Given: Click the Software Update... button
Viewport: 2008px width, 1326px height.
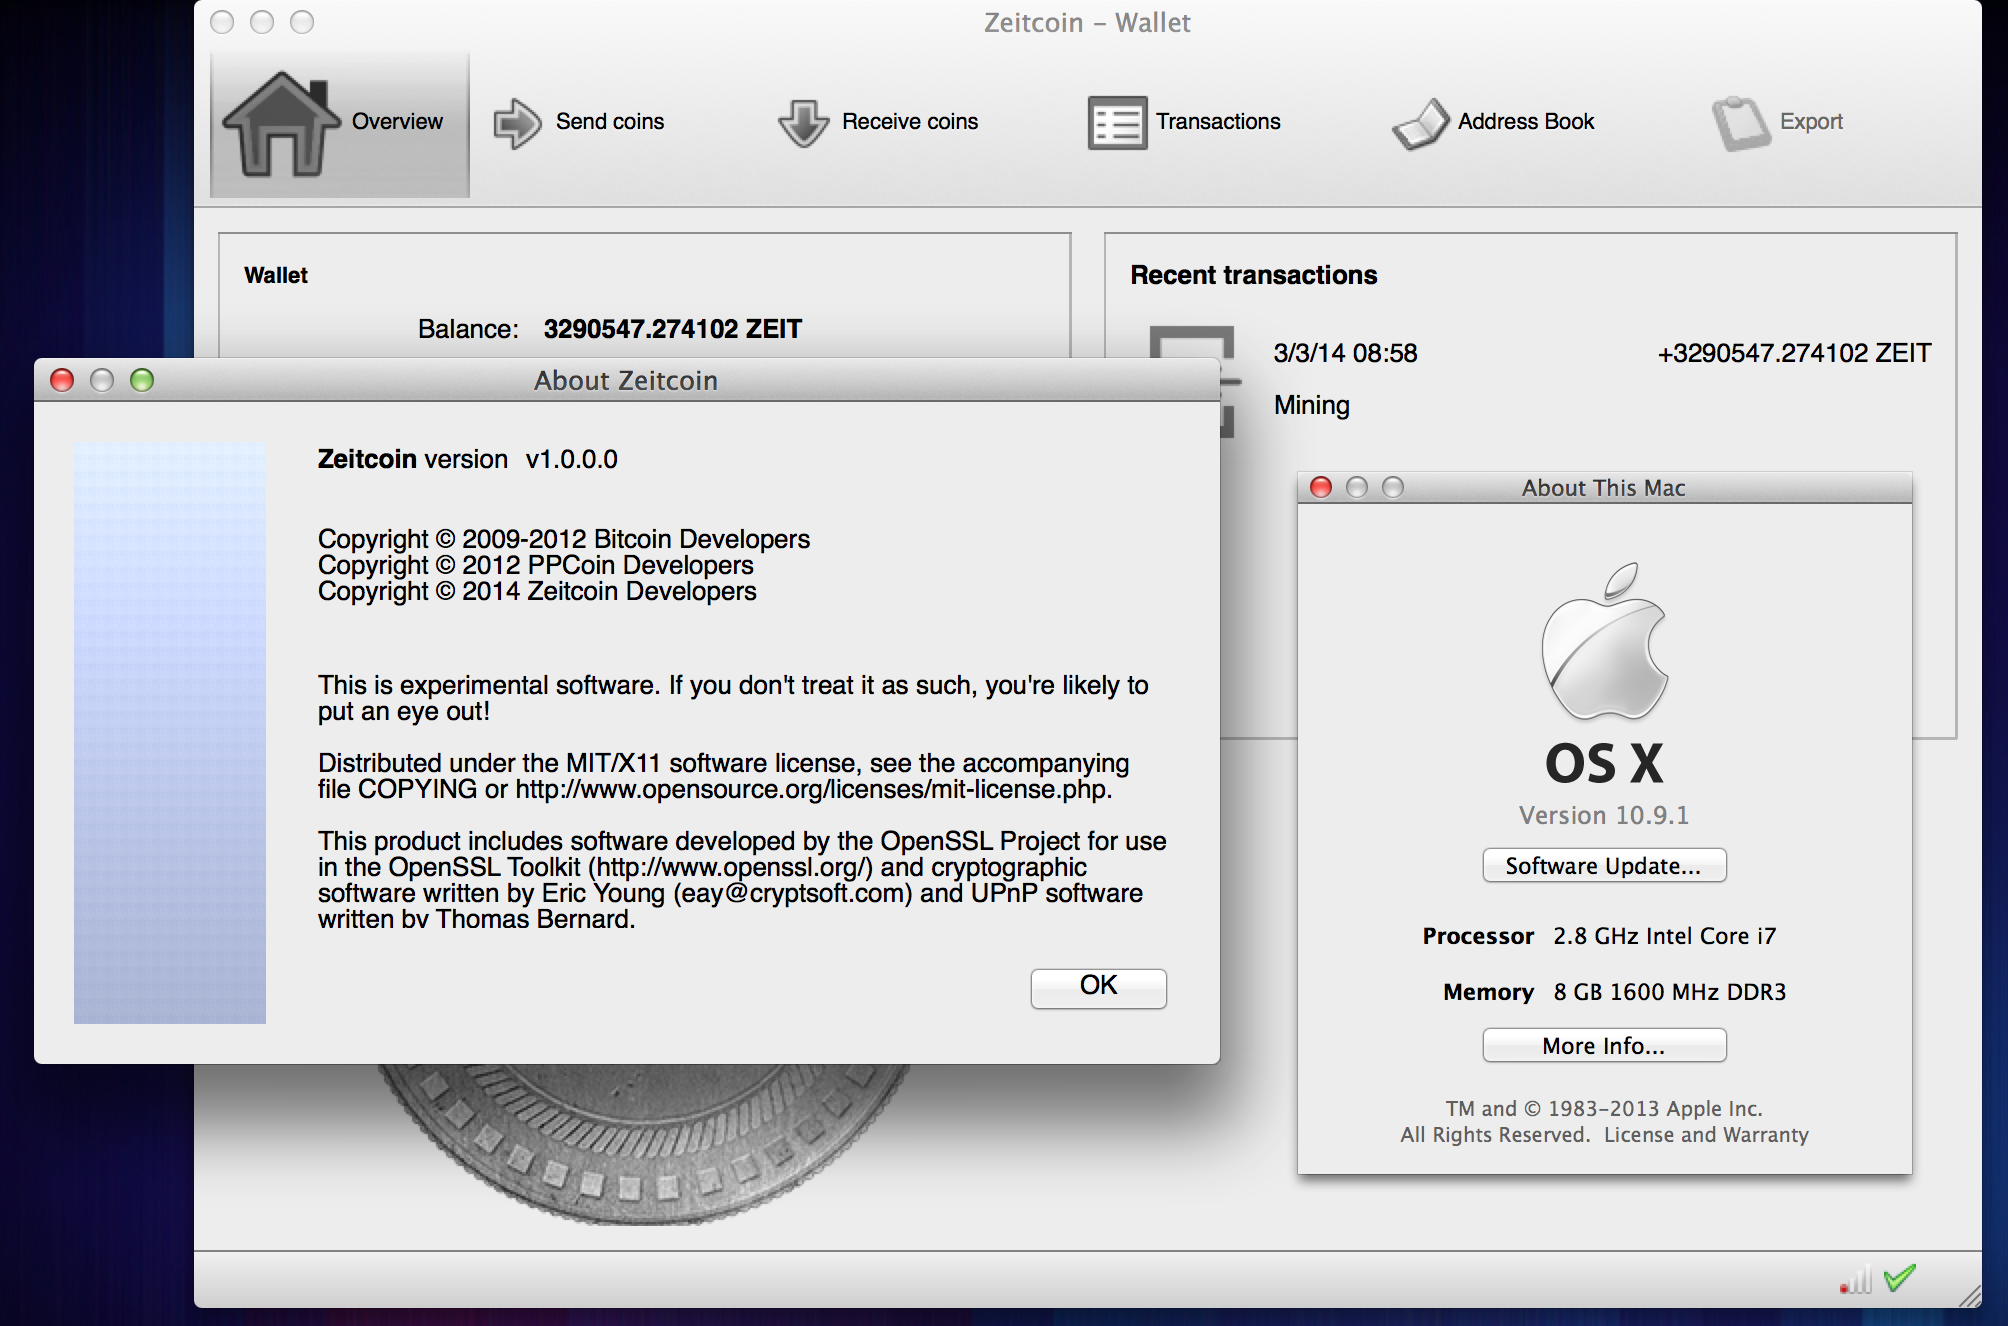Looking at the screenshot, I should pos(1604,866).
